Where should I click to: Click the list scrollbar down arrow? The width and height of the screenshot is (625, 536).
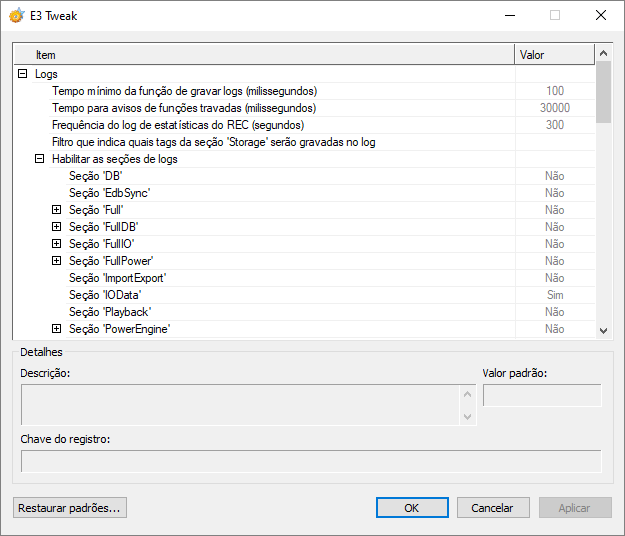pos(603,330)
